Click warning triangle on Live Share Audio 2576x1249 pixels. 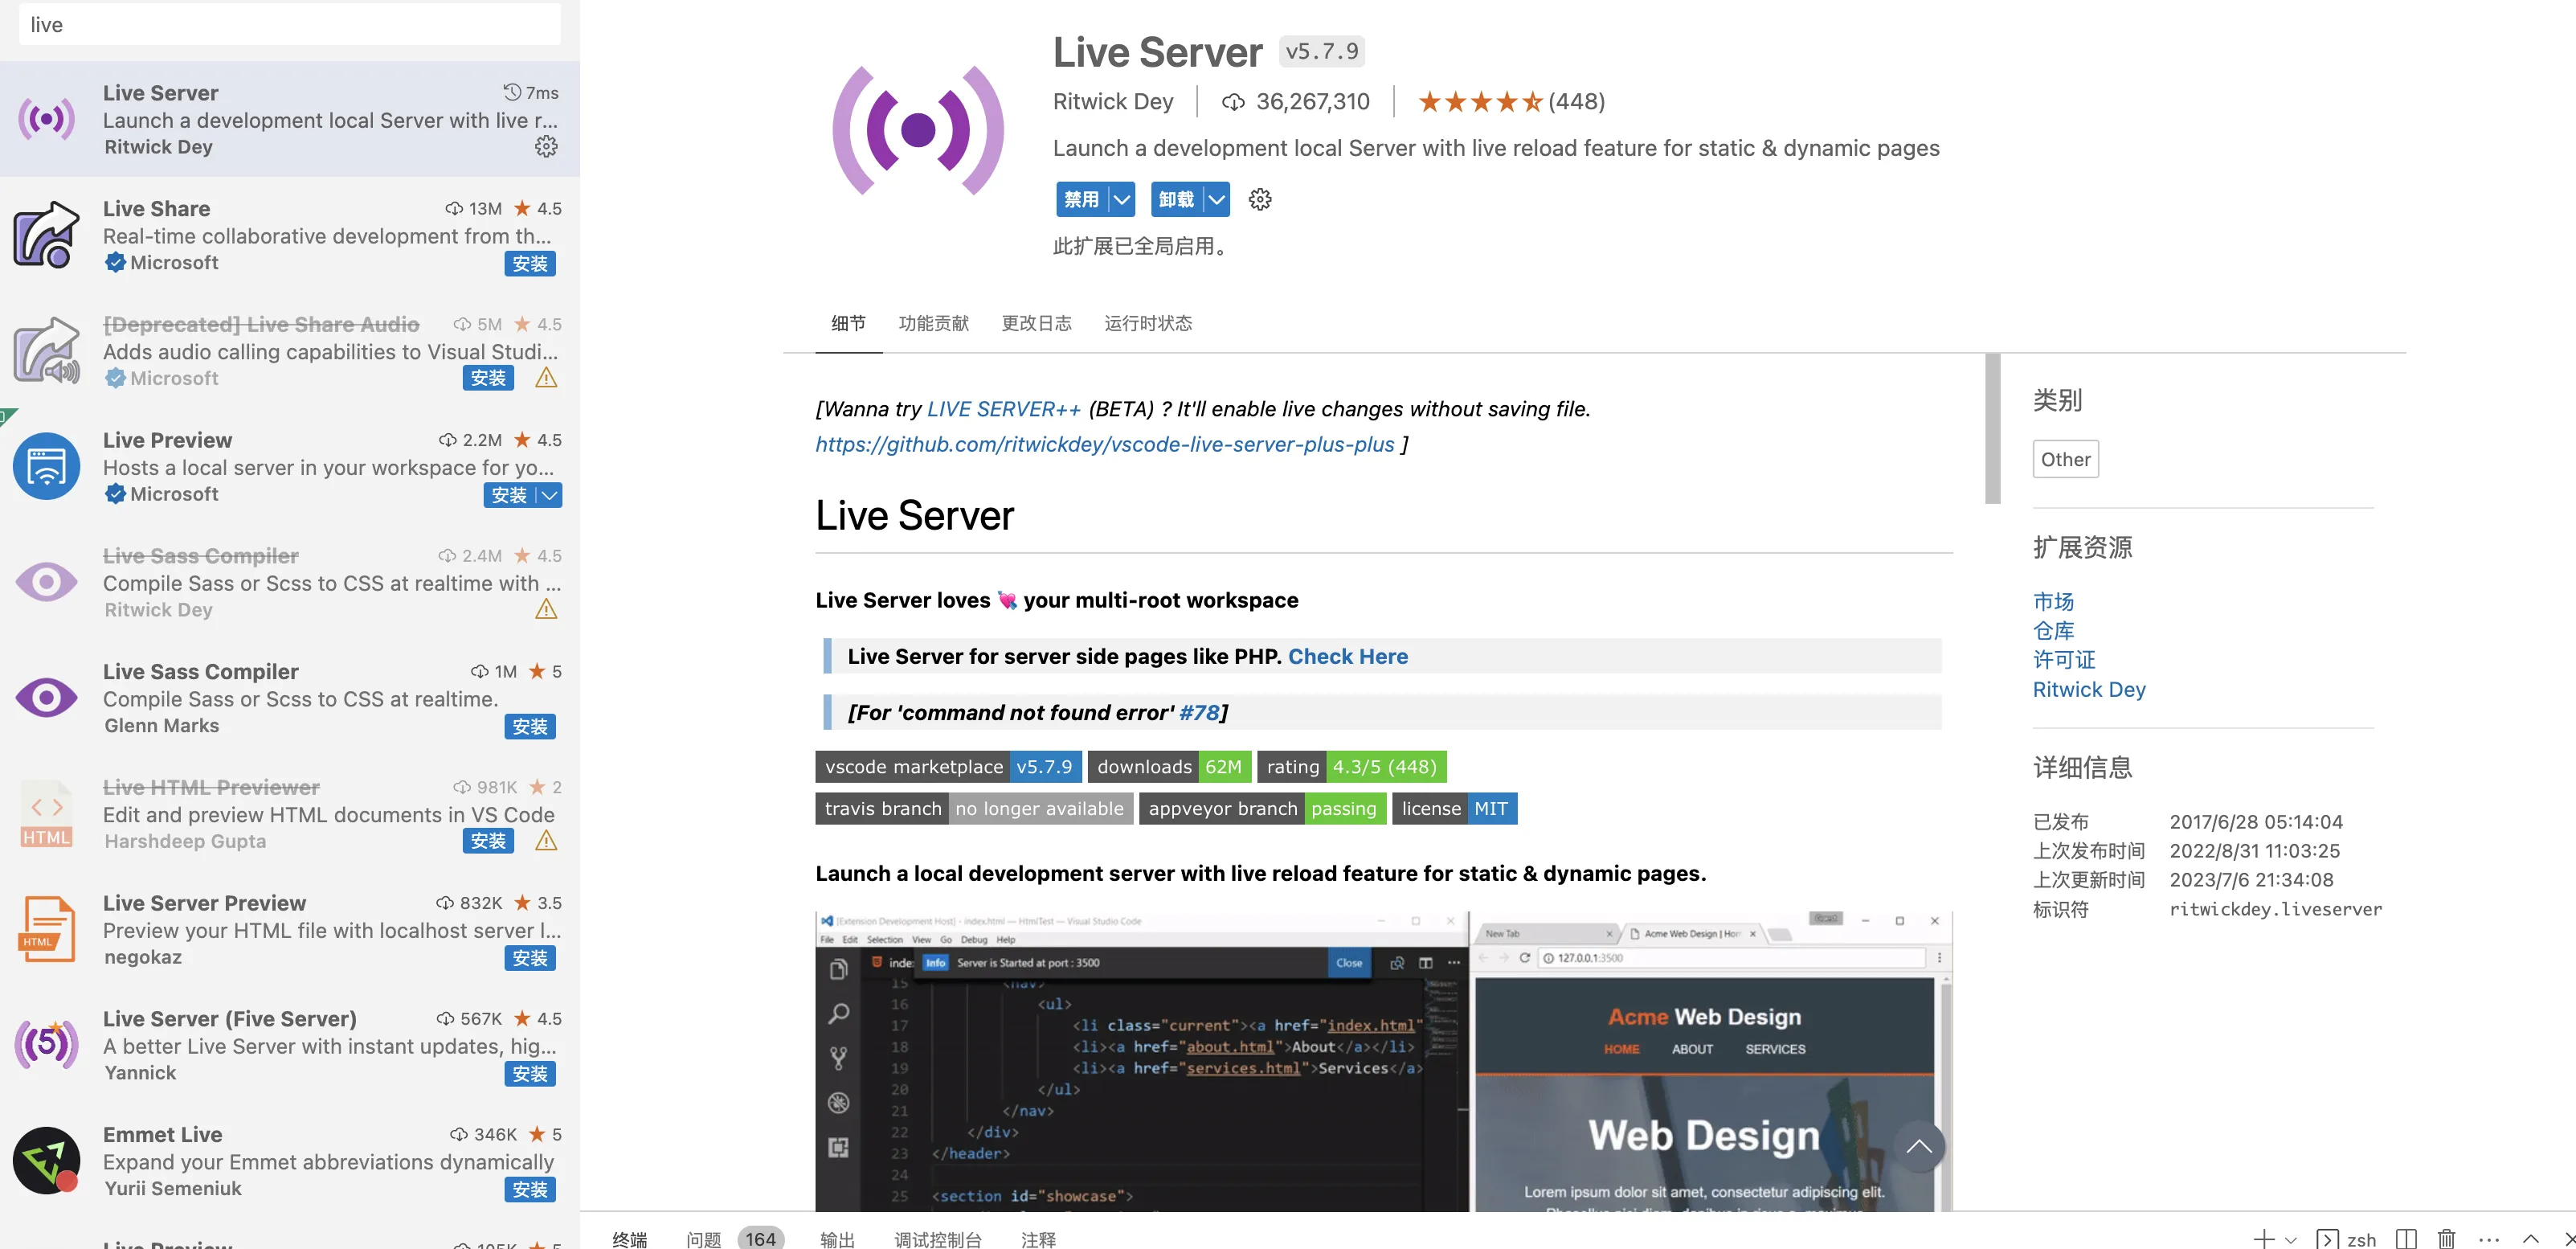coord(546,378)
